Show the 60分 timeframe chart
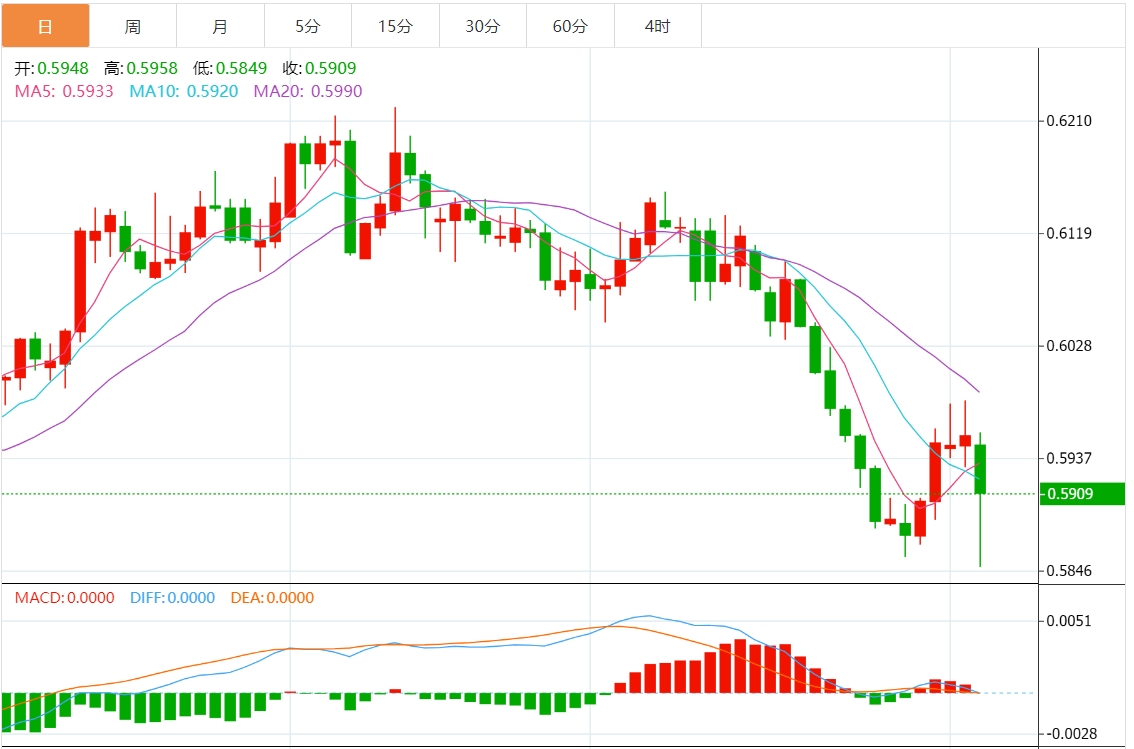 pos(570,26)
